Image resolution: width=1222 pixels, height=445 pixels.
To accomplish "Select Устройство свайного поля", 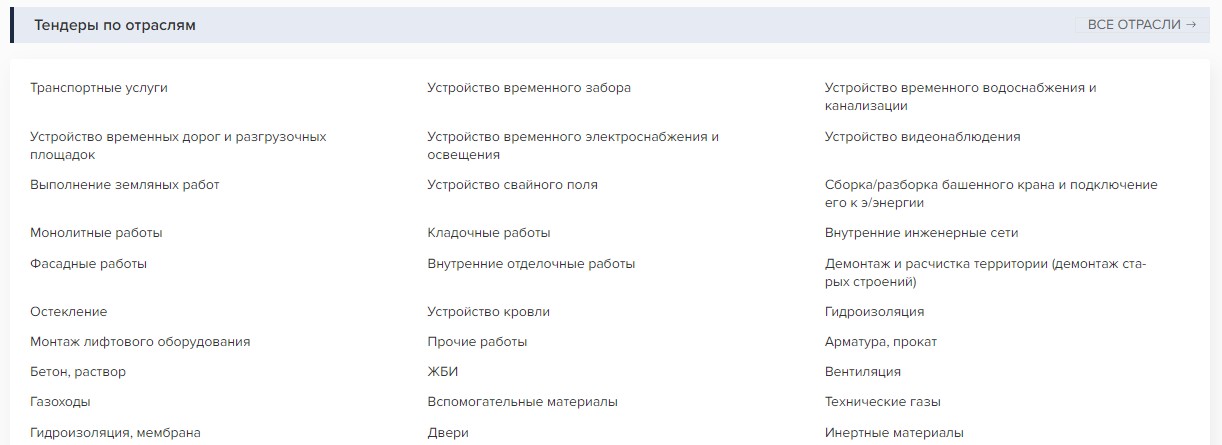I will (x=512, y=185).
